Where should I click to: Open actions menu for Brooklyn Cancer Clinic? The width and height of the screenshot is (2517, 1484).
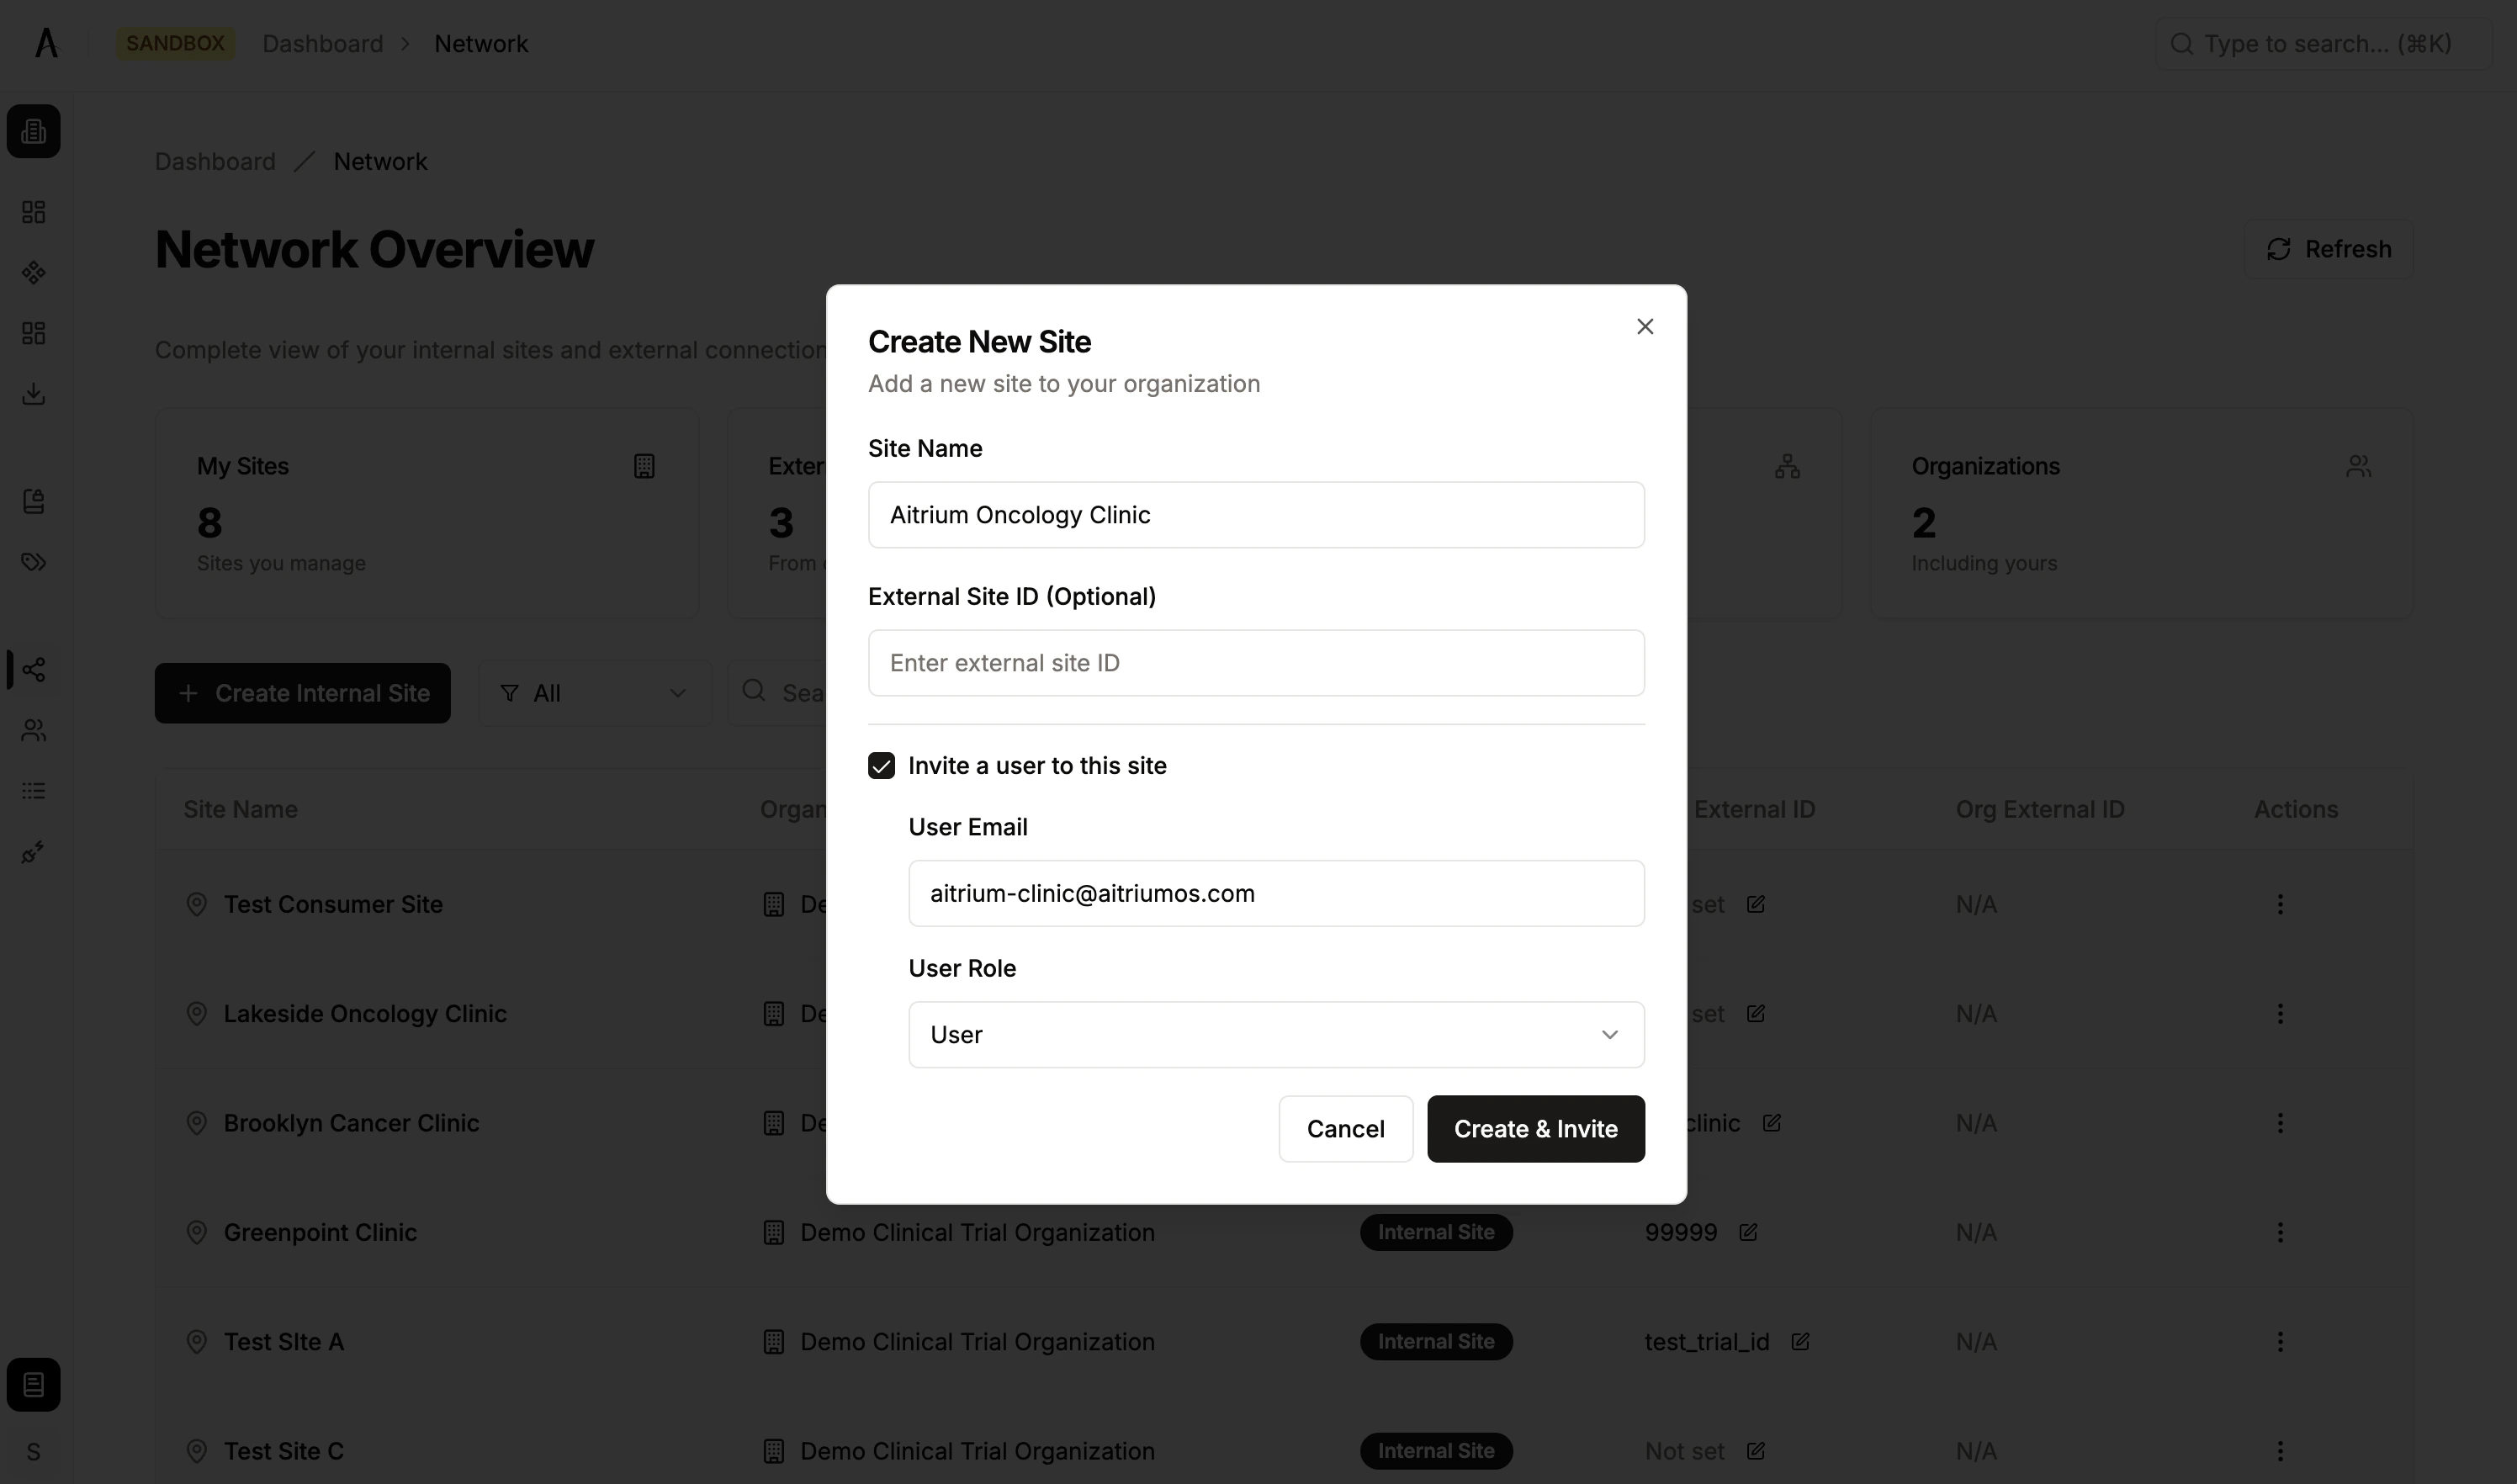2280,1122
